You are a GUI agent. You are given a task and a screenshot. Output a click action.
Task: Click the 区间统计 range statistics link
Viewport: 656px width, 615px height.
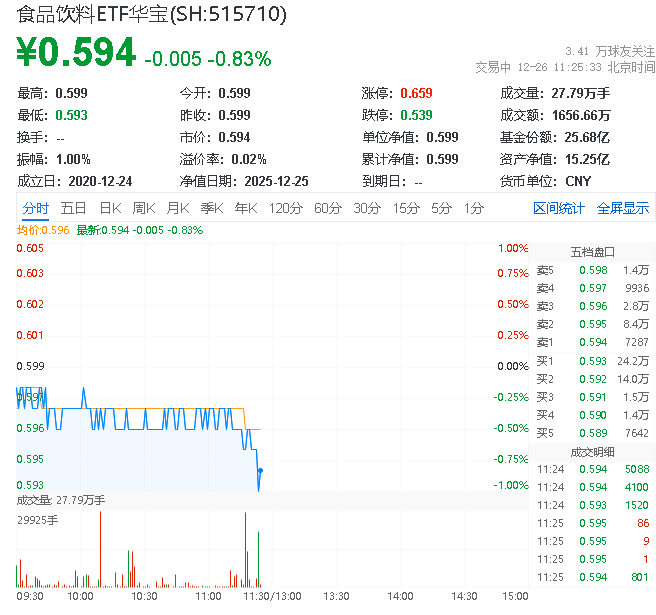coord(558,208)
